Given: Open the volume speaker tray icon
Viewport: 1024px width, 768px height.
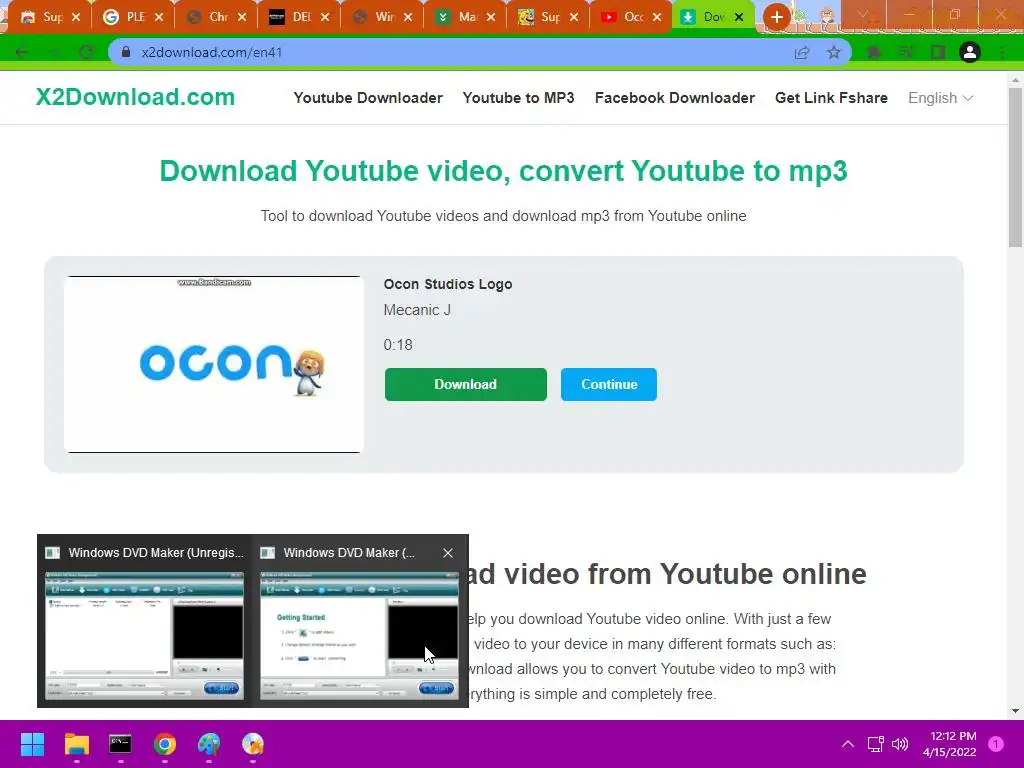Looking at the screenshot, I should click(900, 744).
